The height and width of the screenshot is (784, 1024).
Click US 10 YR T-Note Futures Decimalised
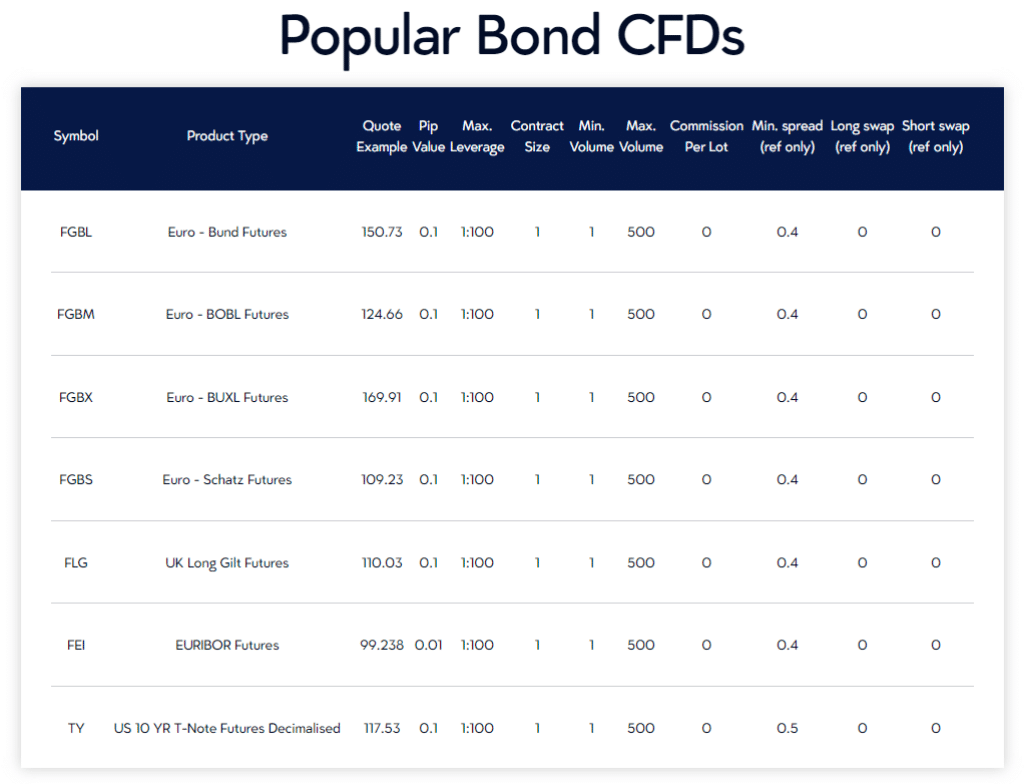pyautogui.click(x=227, y=728)
